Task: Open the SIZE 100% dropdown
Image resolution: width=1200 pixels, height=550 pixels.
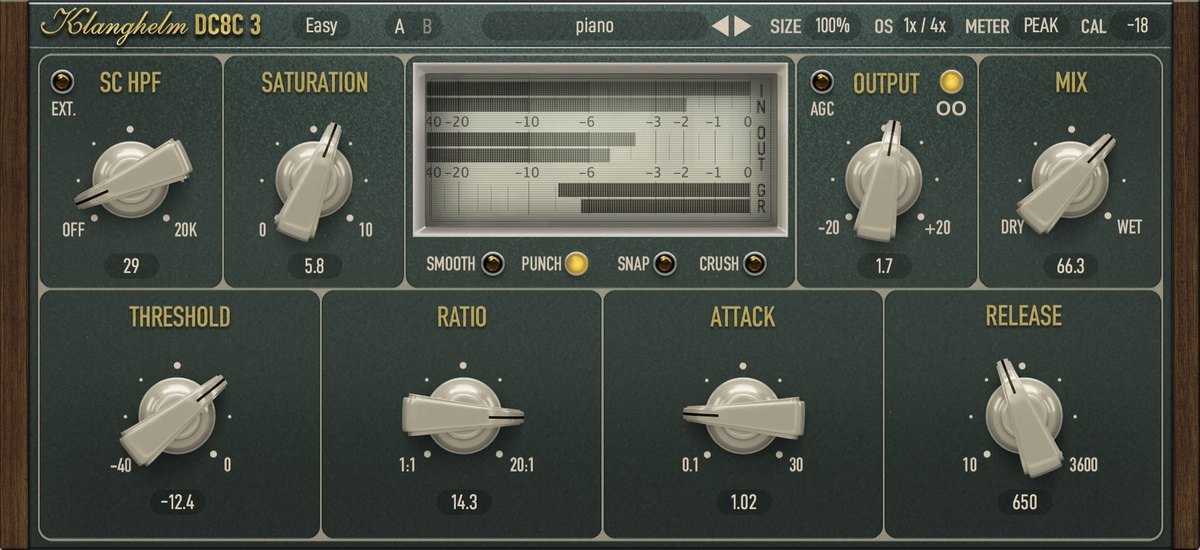Action: (832, 26)
